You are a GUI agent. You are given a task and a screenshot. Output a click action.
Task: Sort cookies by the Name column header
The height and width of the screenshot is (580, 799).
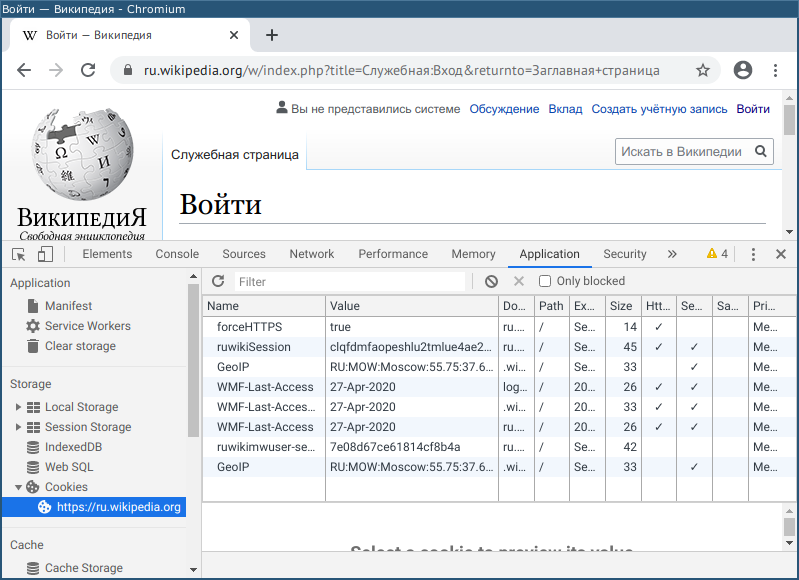click(264, 306)
